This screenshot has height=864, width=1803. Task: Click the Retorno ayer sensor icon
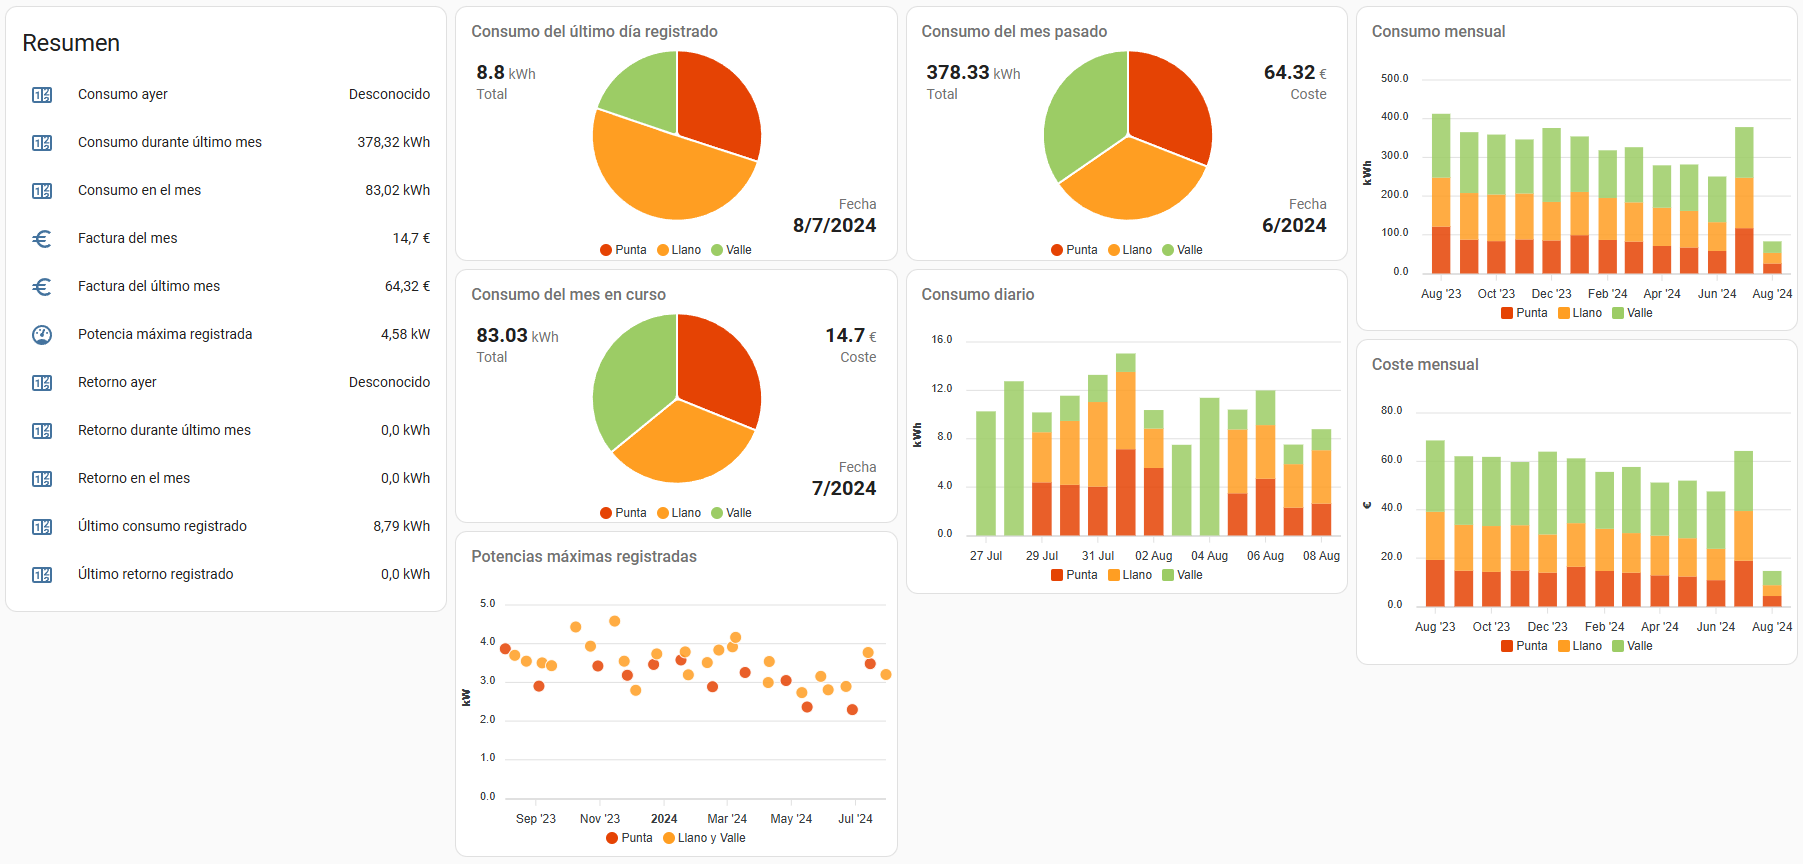(42, 383)
